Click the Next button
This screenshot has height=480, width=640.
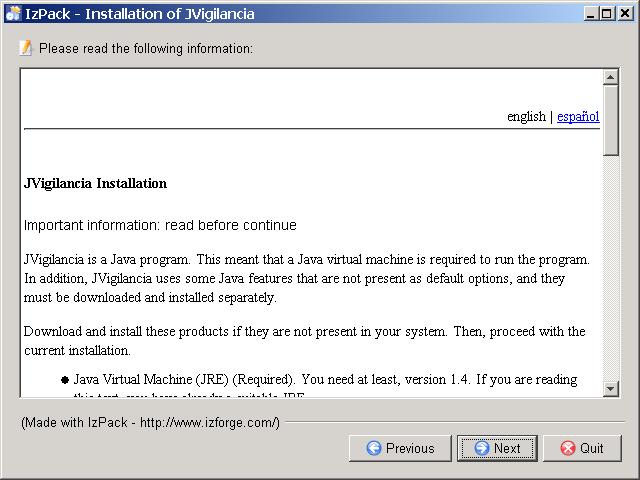pyautogui.click(x=497, y=448)
